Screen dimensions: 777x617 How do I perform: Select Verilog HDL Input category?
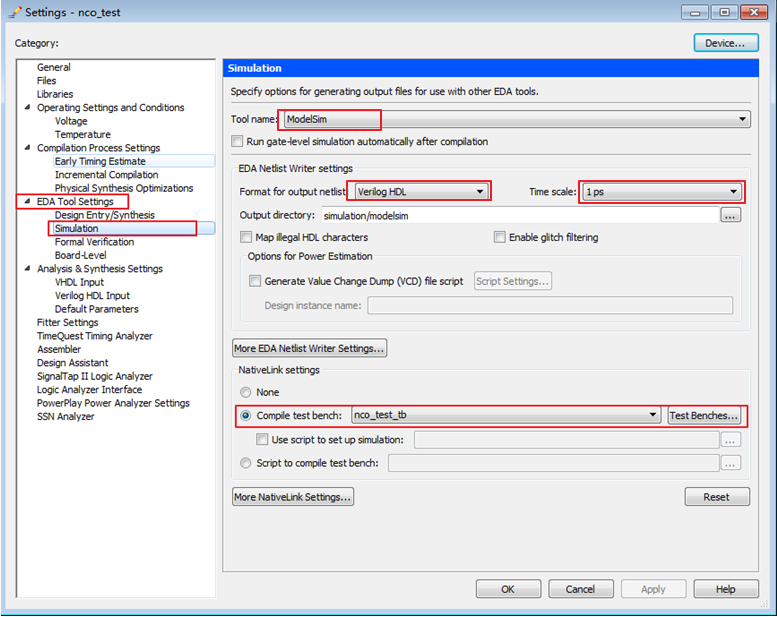pyautogui.click(x=92, y=295)
